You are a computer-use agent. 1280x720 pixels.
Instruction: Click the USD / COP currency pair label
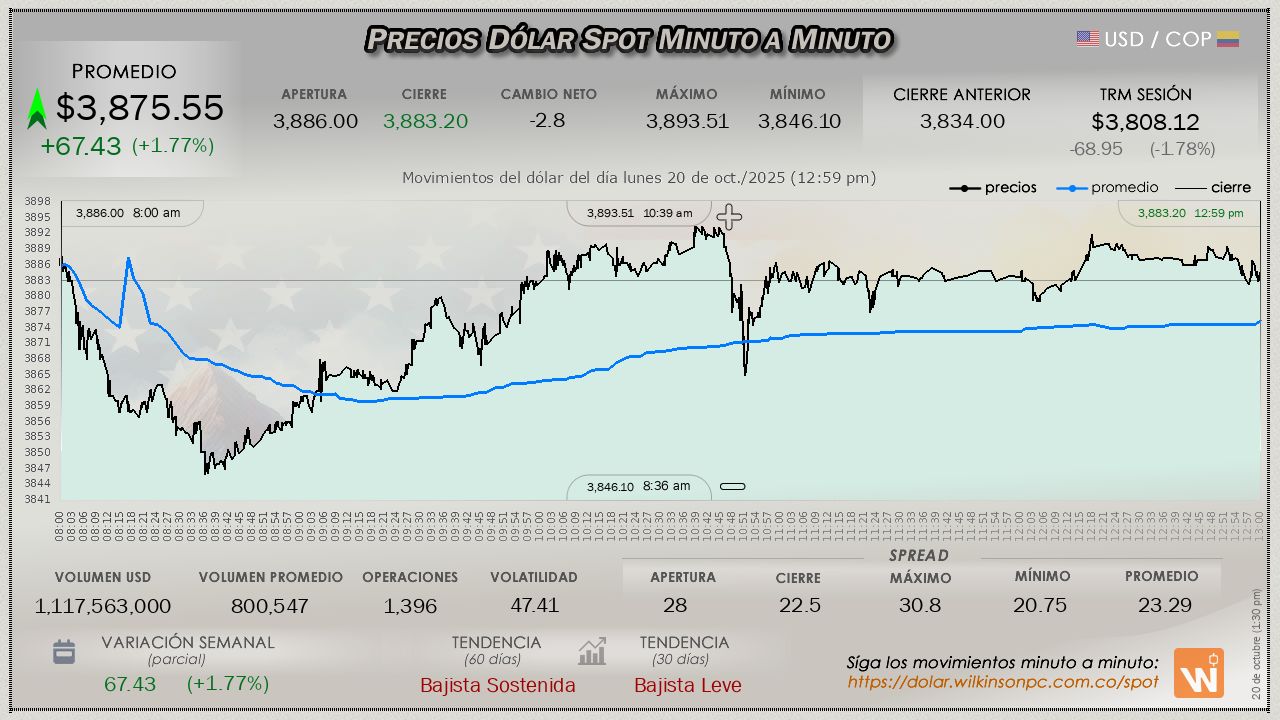click(x=1157, y=39)
